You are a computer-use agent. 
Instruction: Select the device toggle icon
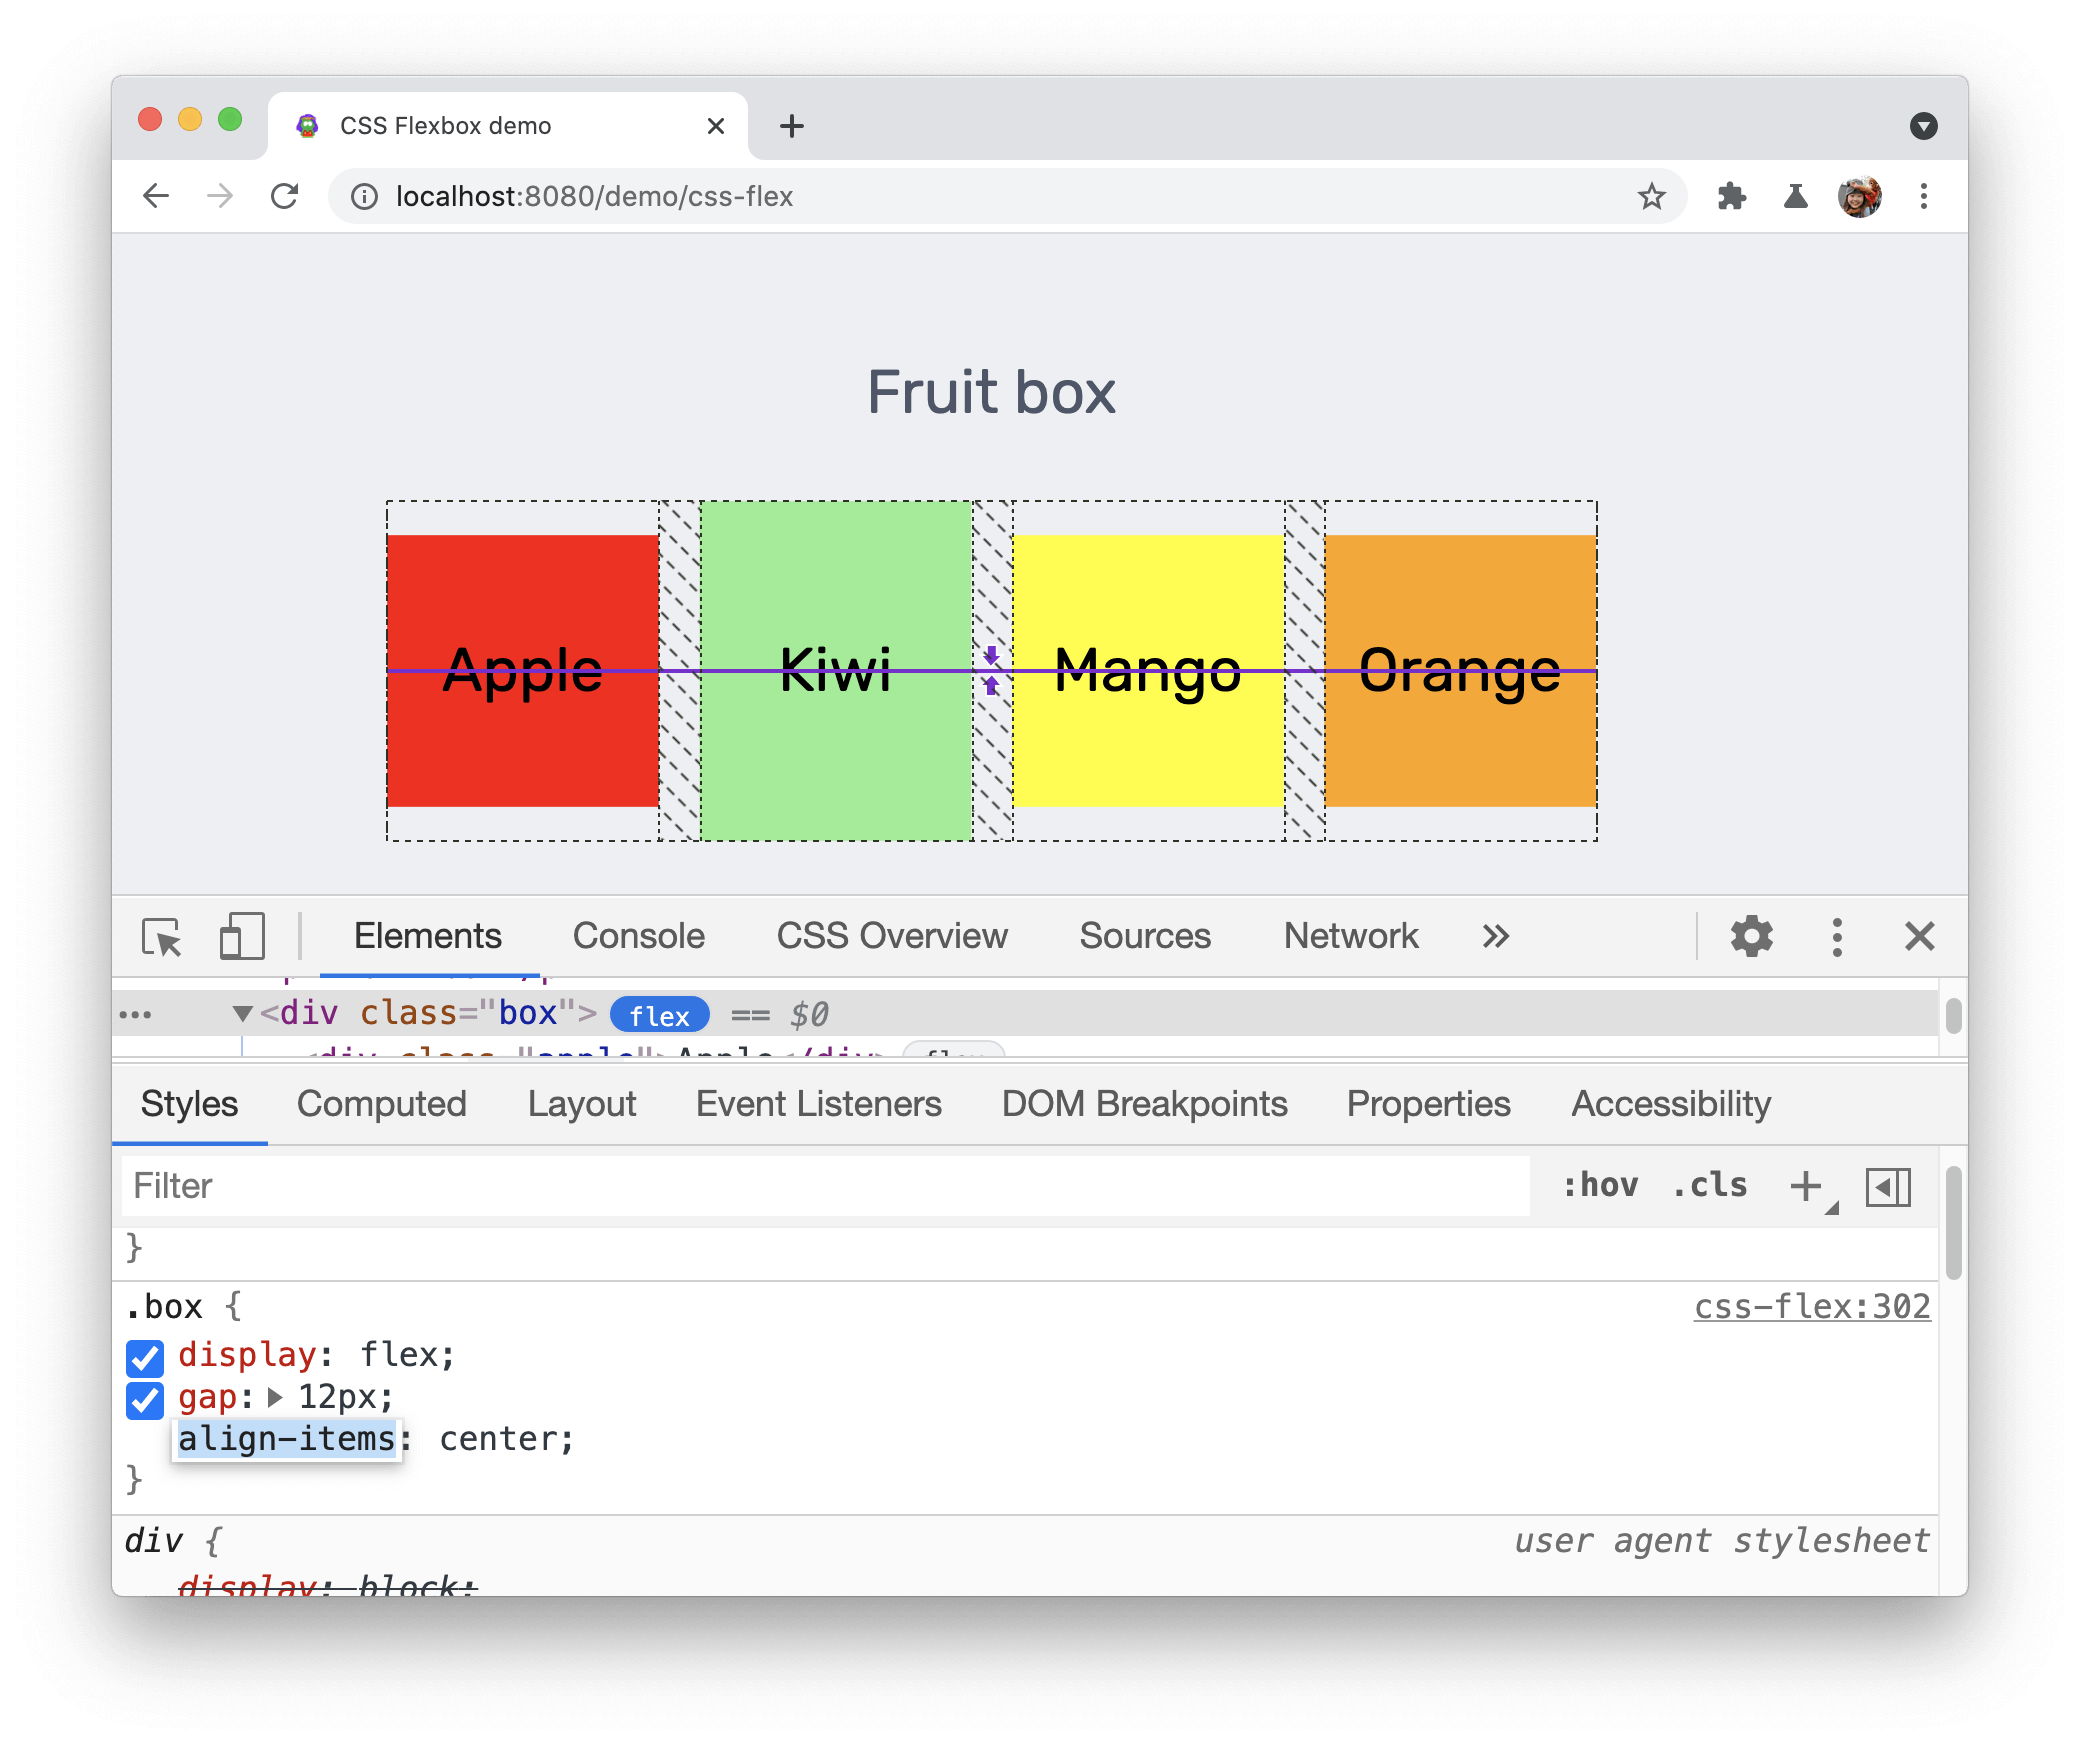pos(241,934)
